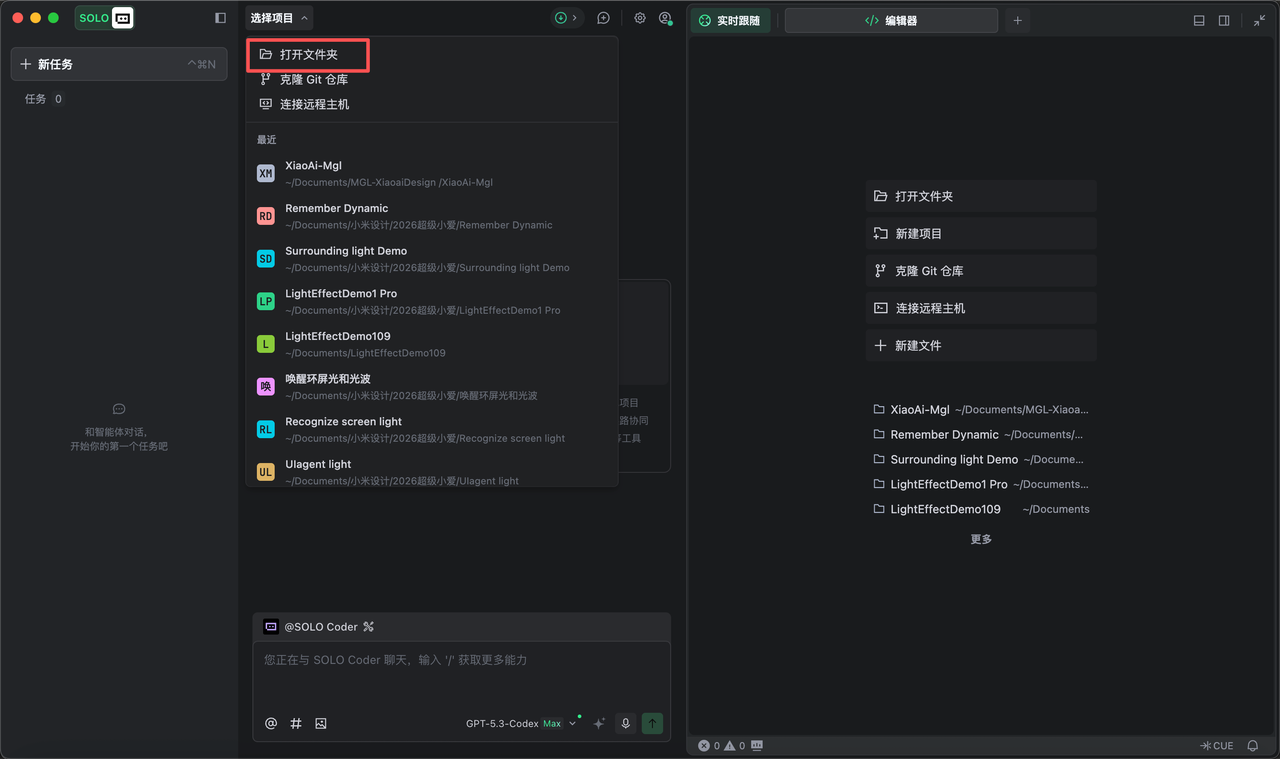1280x759 pixels.
Task: Click 新建项目 in the editor panel
Action: pyautogui.click(x=981, y=233)
